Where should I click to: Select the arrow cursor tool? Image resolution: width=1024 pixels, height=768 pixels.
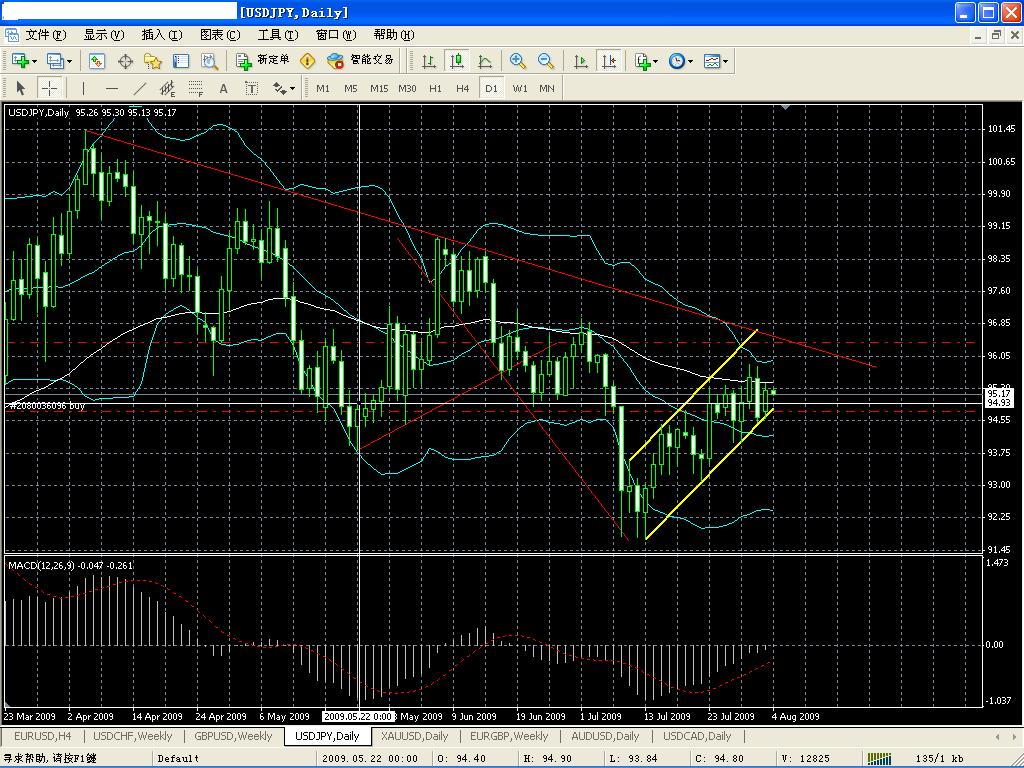pos(20,88)
